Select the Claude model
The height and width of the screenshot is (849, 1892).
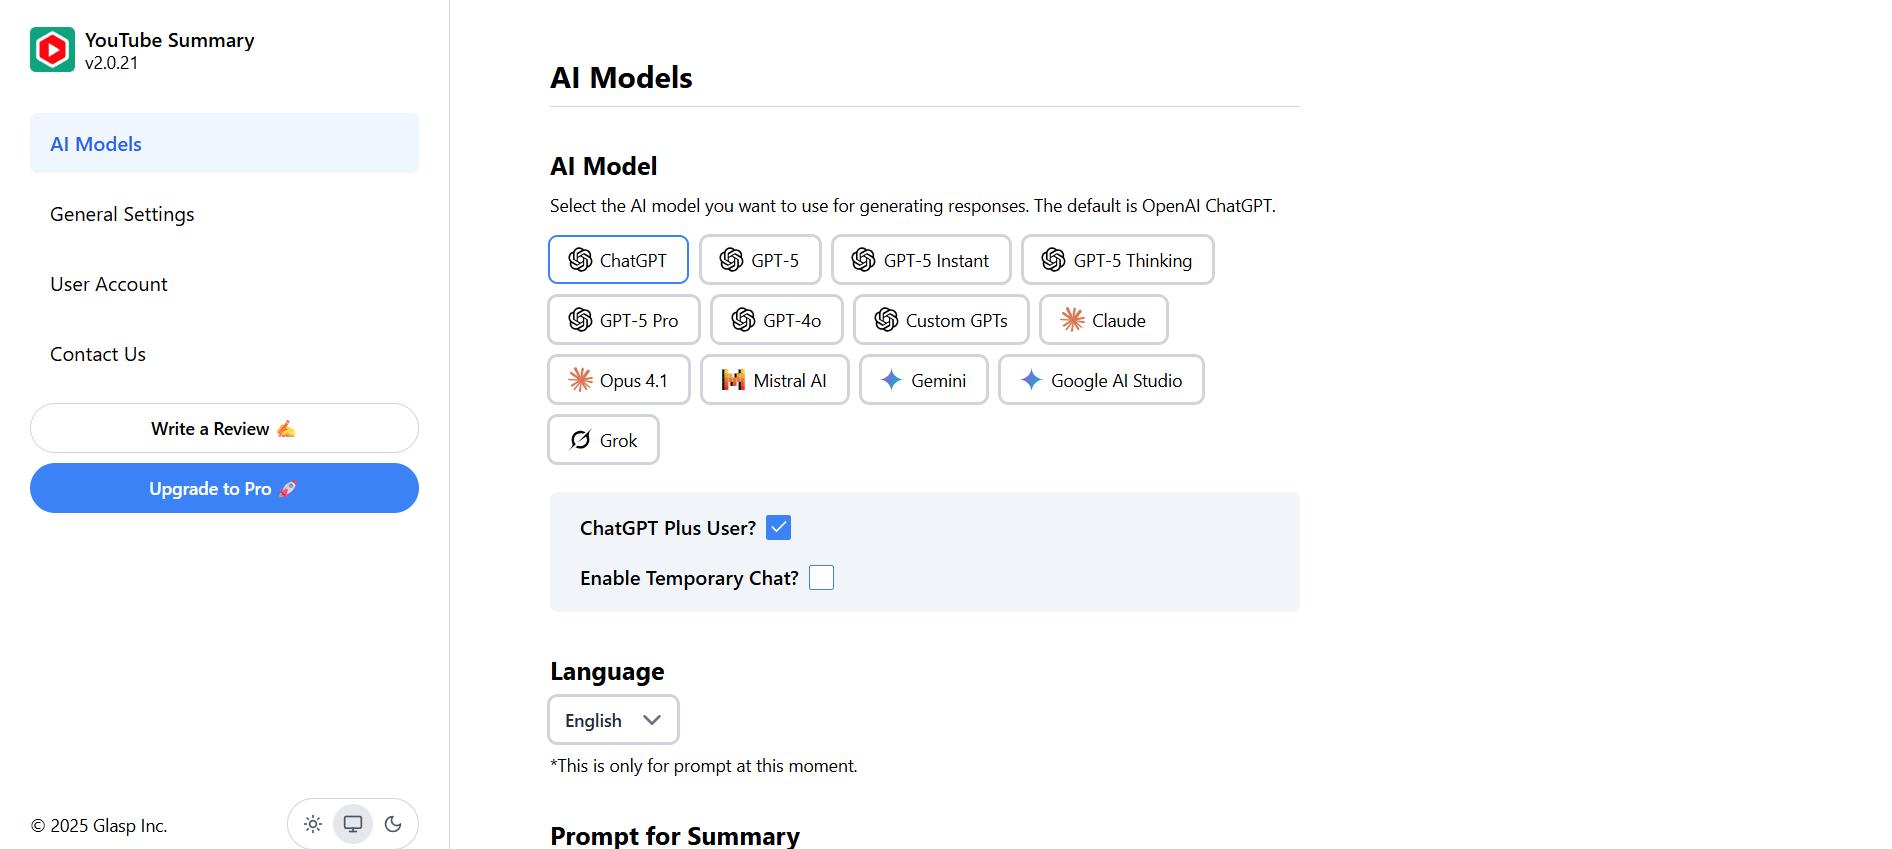tap(1103, 320)
